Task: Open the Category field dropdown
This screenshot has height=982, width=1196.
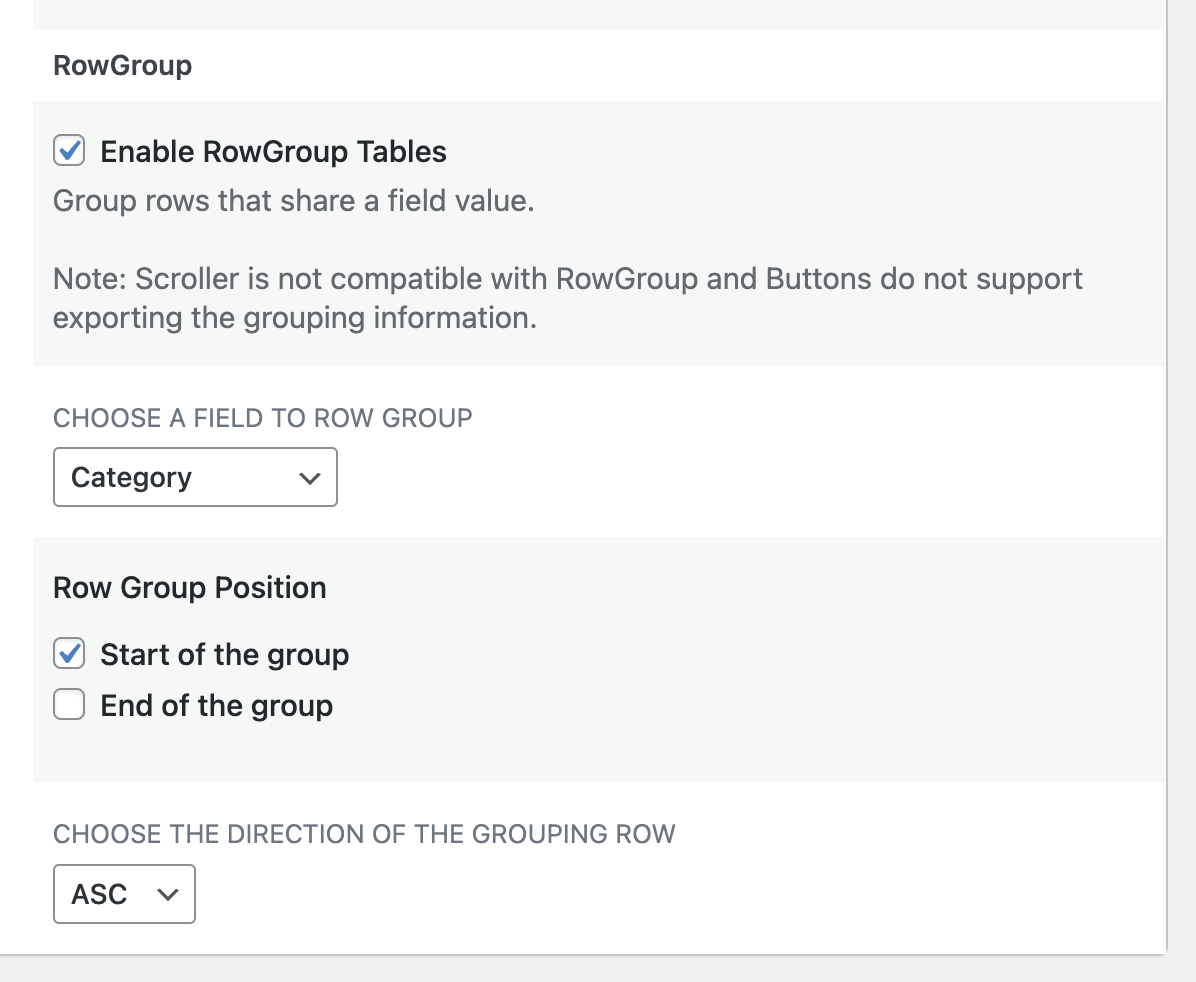Action: (195, 478)
